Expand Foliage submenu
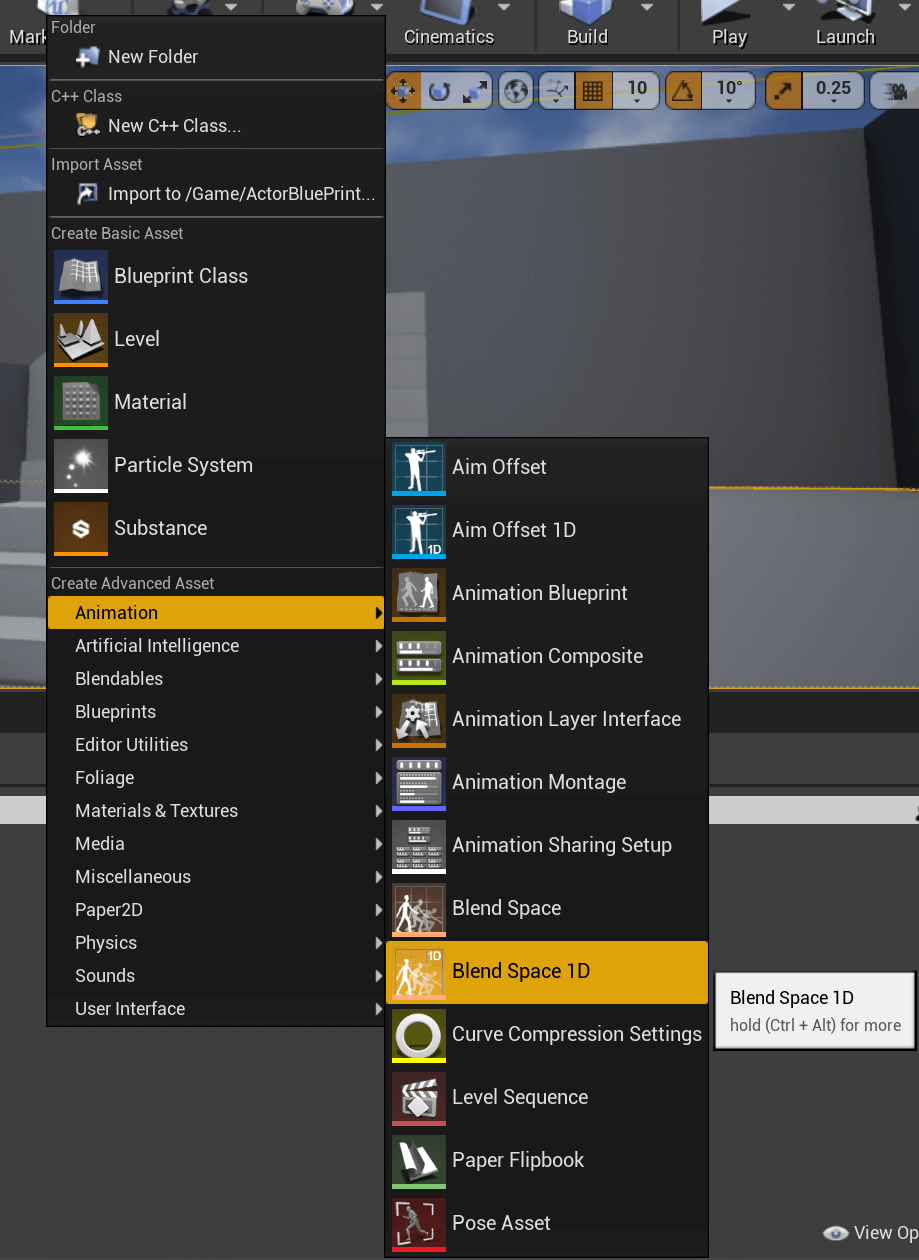The height and width of the screenshot is (1260, 919). pyautogui.click(x=216, y=778)
